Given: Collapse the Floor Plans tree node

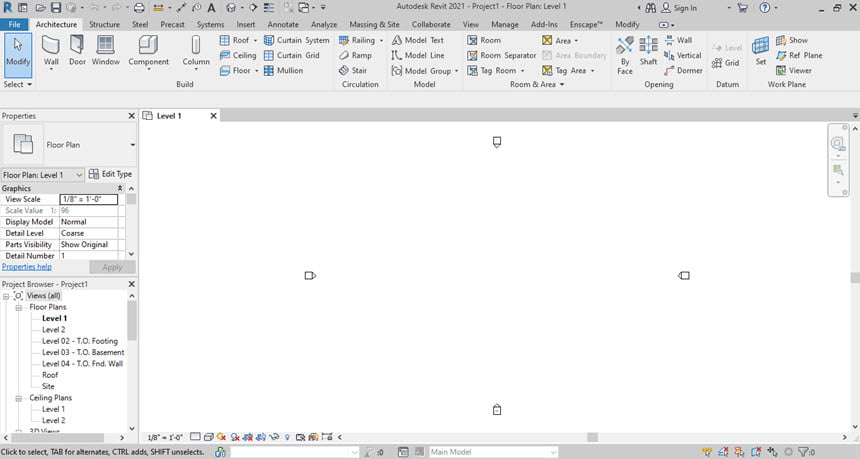Looking at the screenshot, I should pos(19,307).
